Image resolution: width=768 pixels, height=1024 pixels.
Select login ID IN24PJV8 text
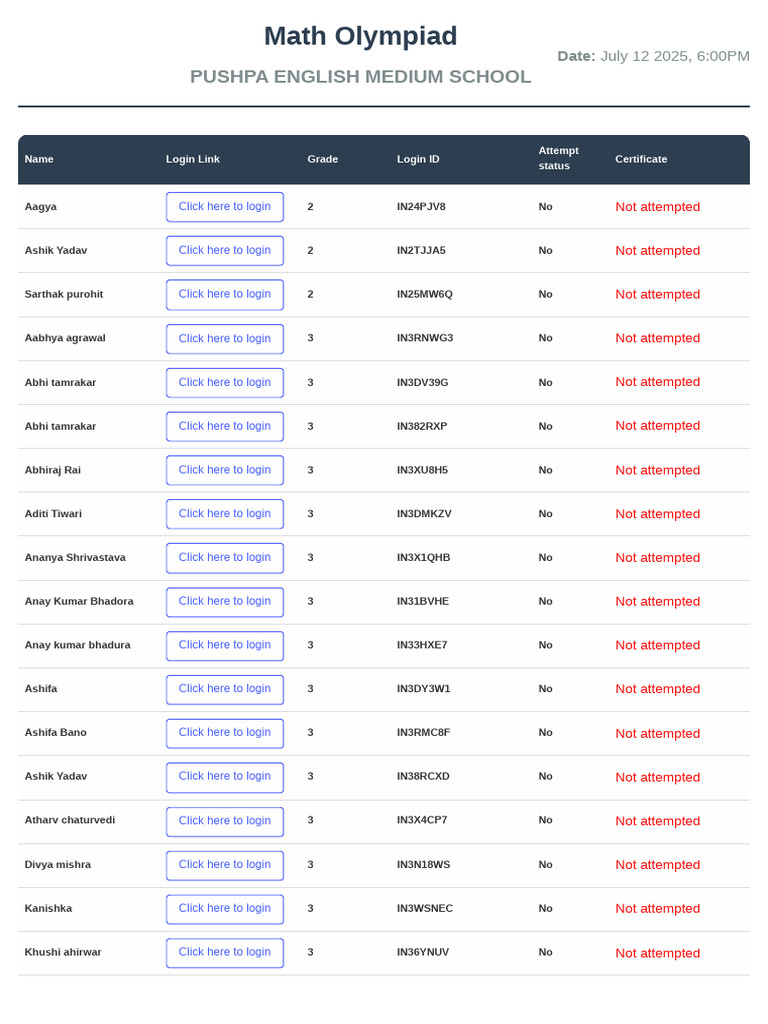click(421, 206)
